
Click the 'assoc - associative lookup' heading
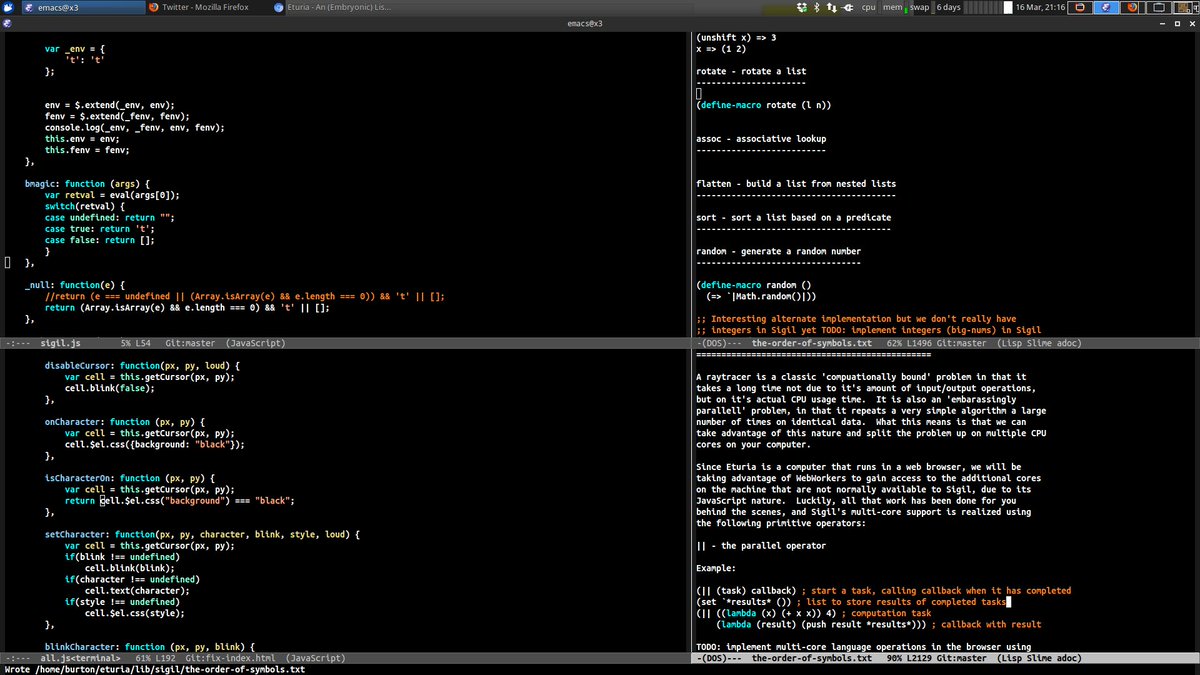pos(761,139)
